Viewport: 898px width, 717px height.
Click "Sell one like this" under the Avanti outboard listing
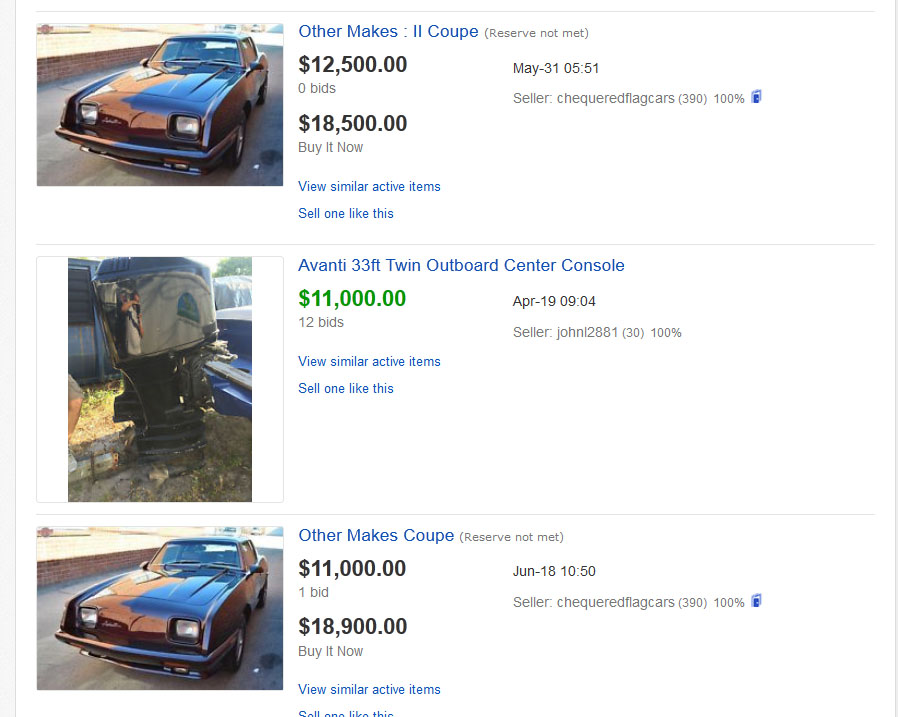[x=346, y=389]
